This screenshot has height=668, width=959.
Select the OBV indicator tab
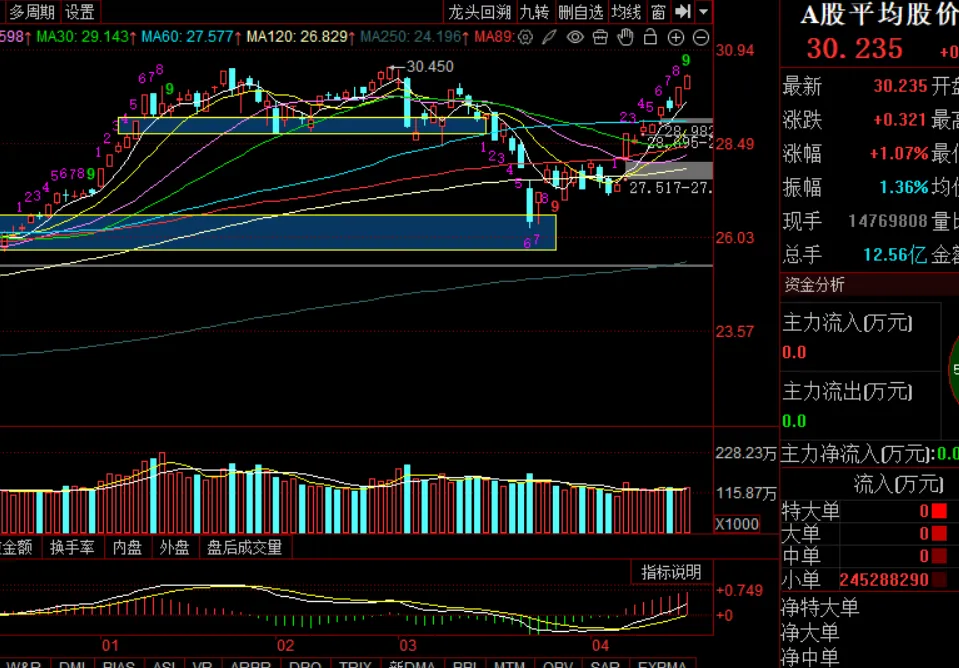(x=557, y=664)
